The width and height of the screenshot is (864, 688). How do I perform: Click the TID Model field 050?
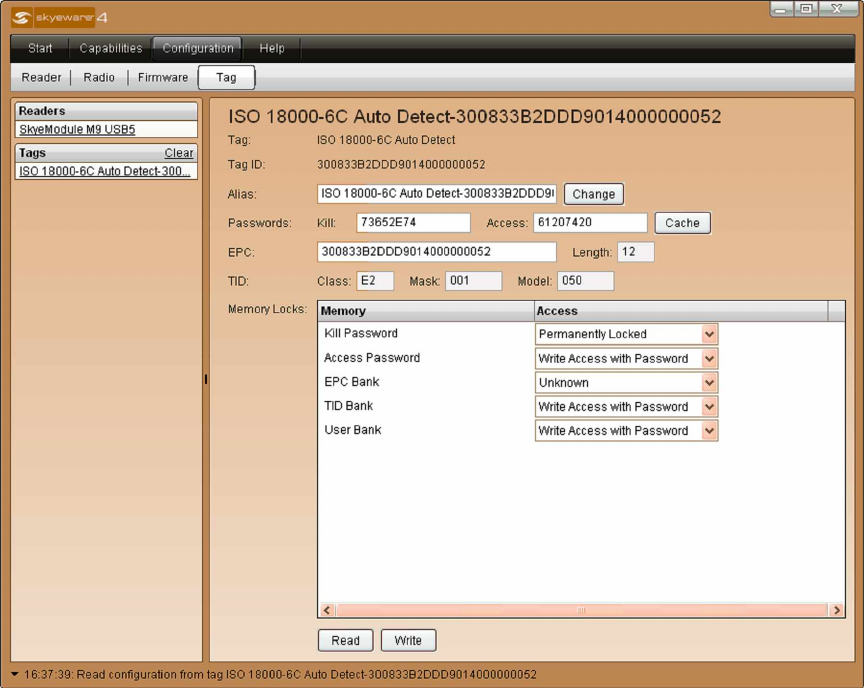(x=586, y=281)
